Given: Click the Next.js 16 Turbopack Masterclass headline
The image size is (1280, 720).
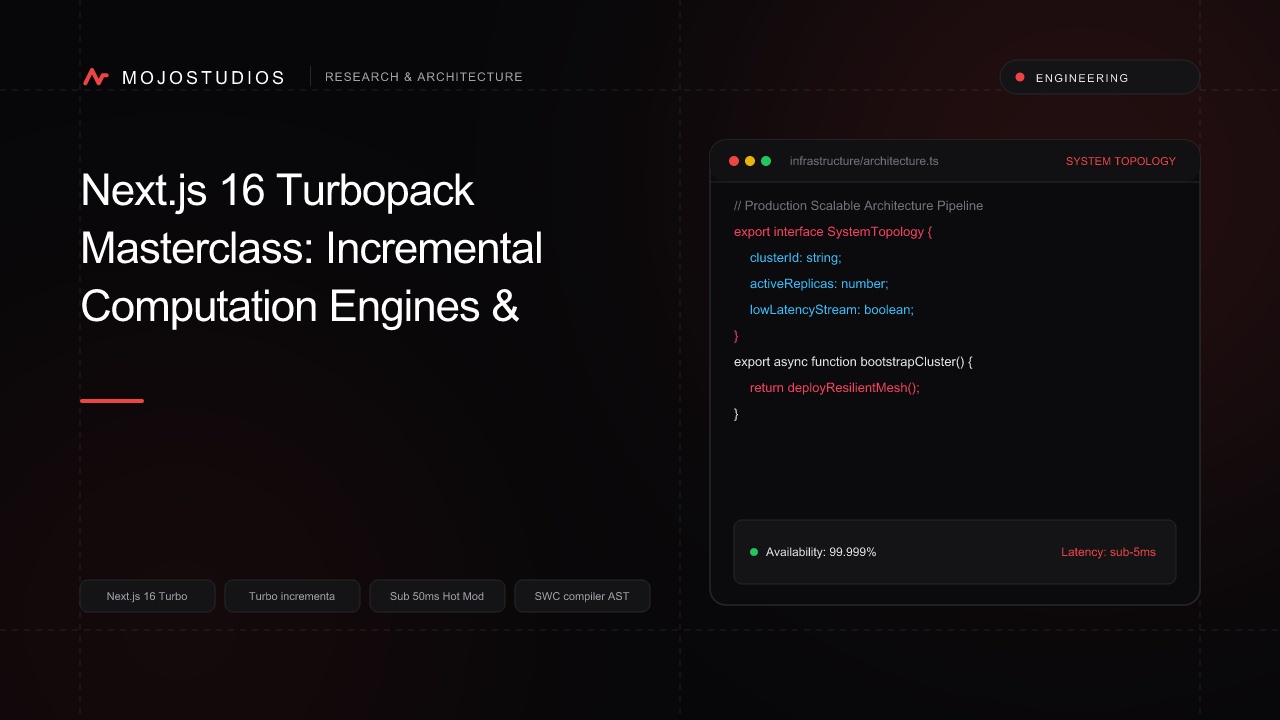Looking at the screenshot, I should [x=311, y=248].
